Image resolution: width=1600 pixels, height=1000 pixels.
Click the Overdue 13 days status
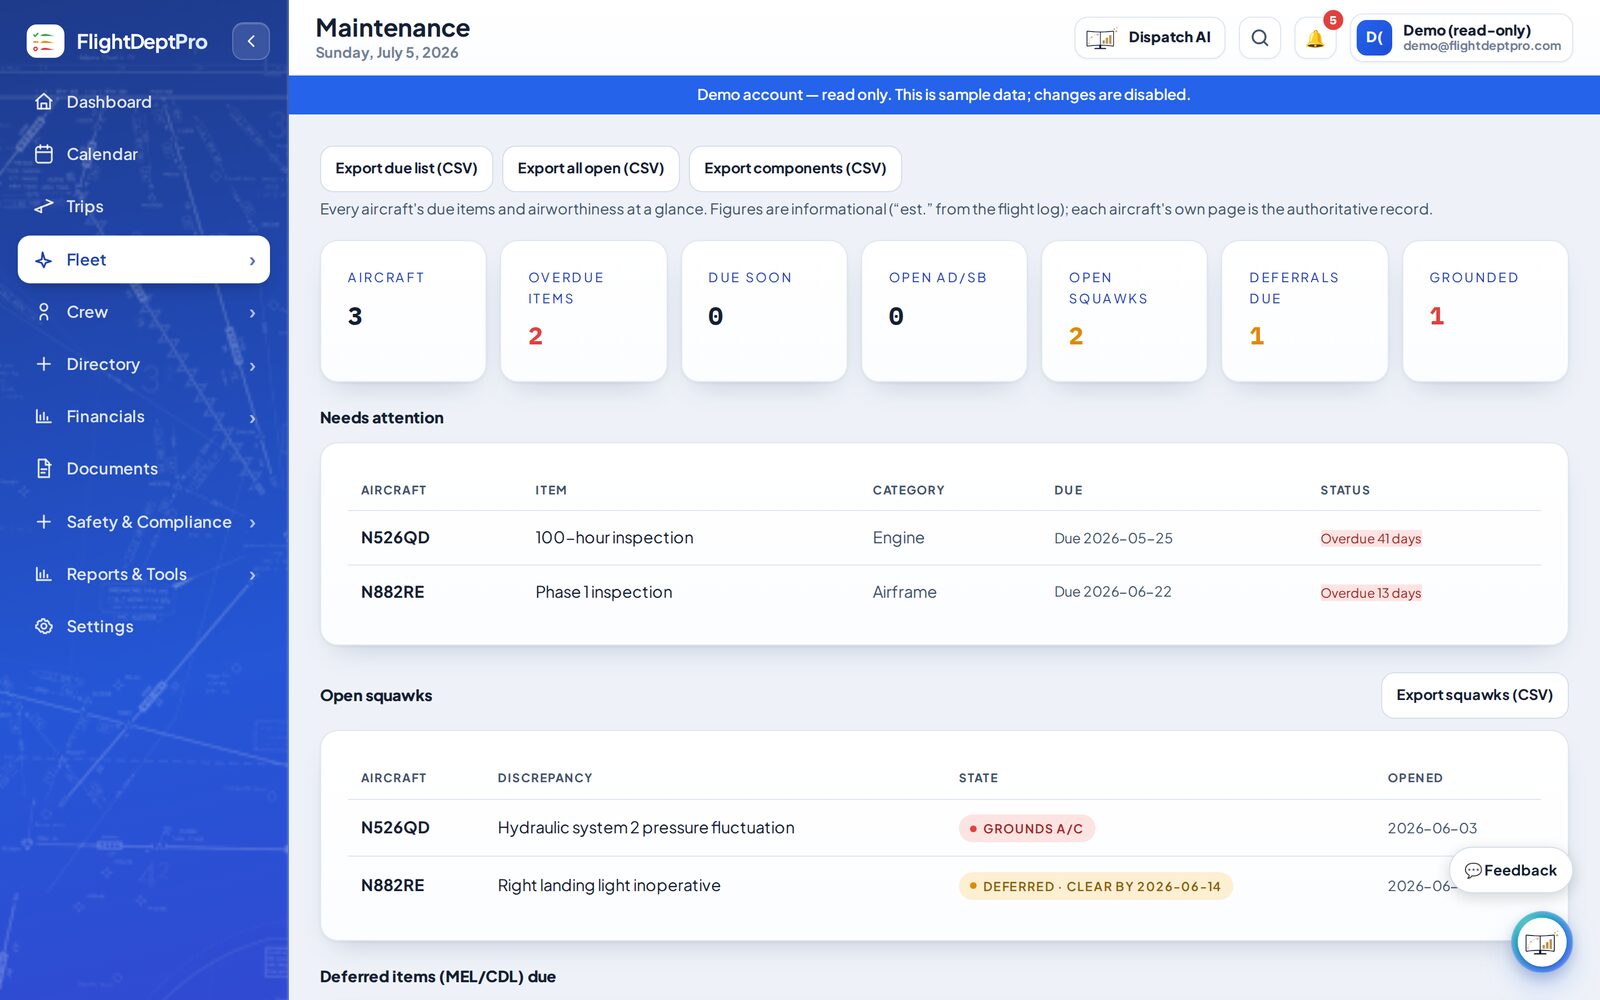[x=1370, y=593]
